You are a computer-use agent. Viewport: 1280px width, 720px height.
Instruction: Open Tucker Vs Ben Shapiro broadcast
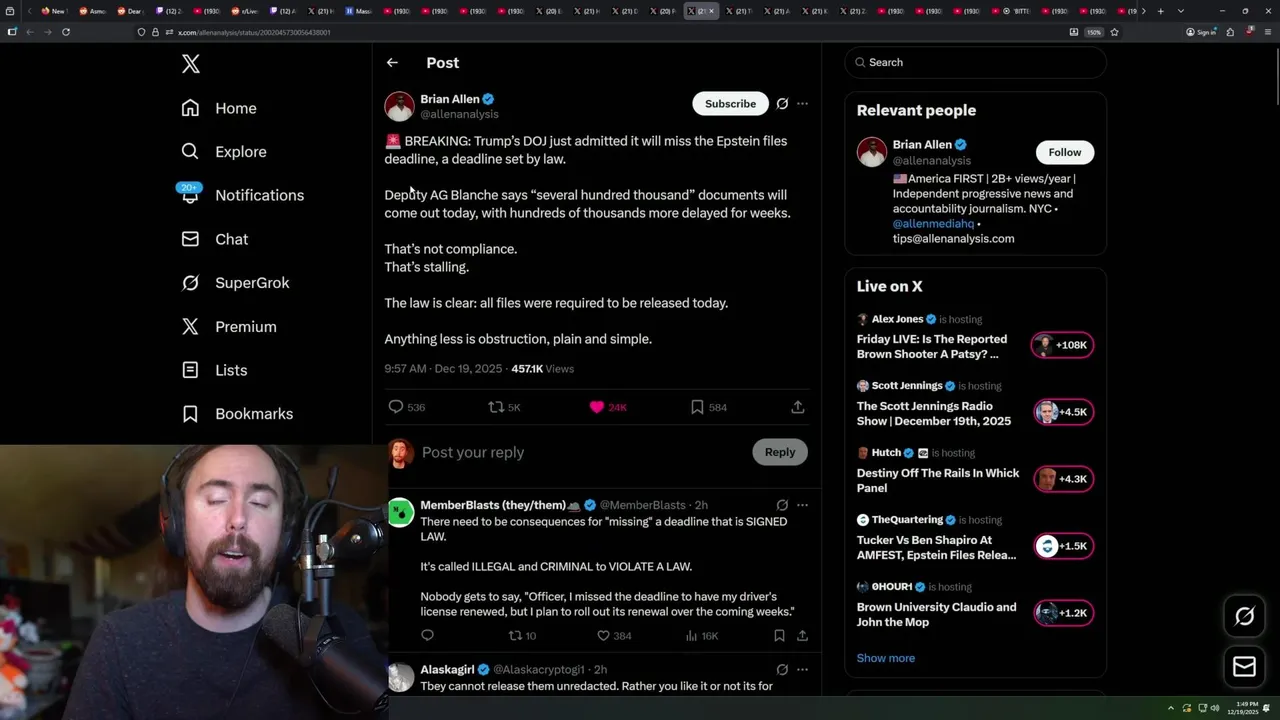[x=936, y=547]
